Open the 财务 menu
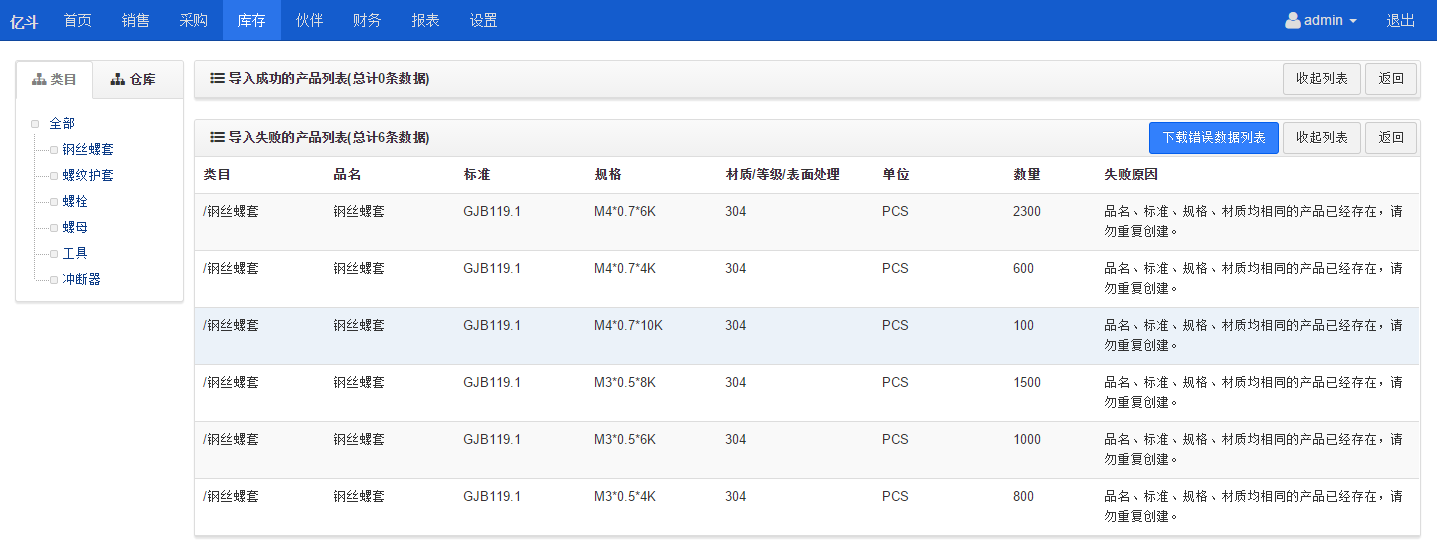The image size is (1437, 555). 368,20
